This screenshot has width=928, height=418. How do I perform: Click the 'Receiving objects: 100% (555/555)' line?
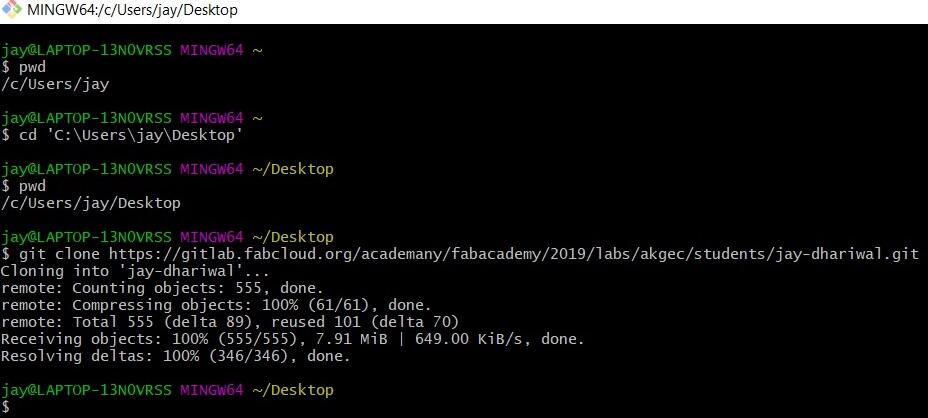pyautogui.click(x=292, y=339)
